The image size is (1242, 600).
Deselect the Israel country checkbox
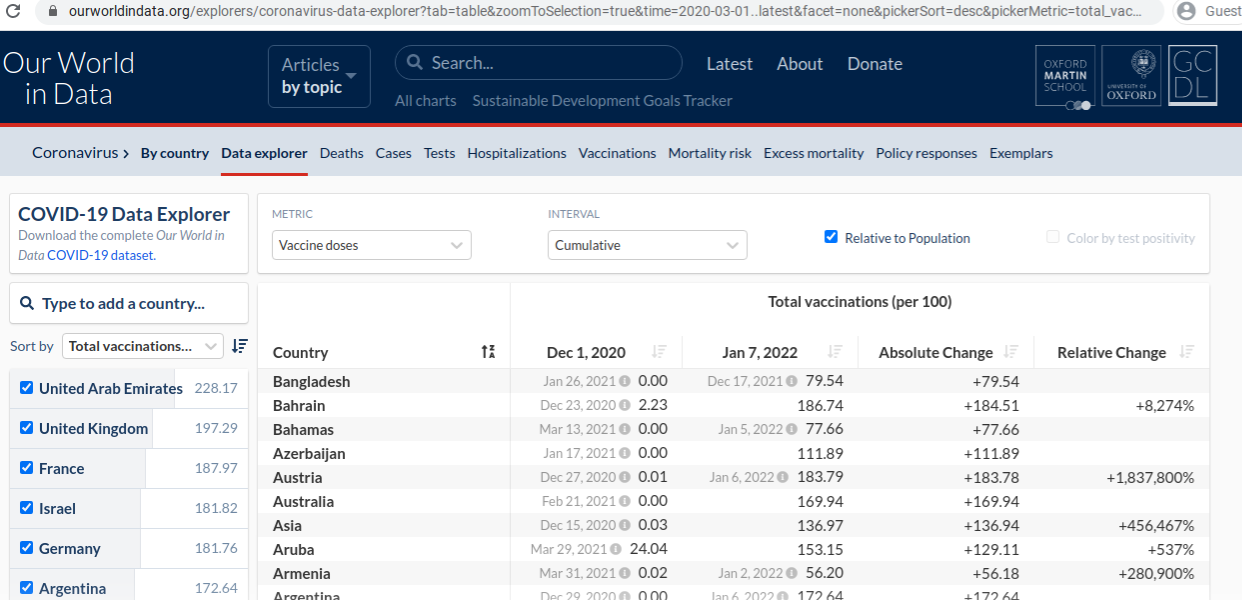(x=27, y=508)
